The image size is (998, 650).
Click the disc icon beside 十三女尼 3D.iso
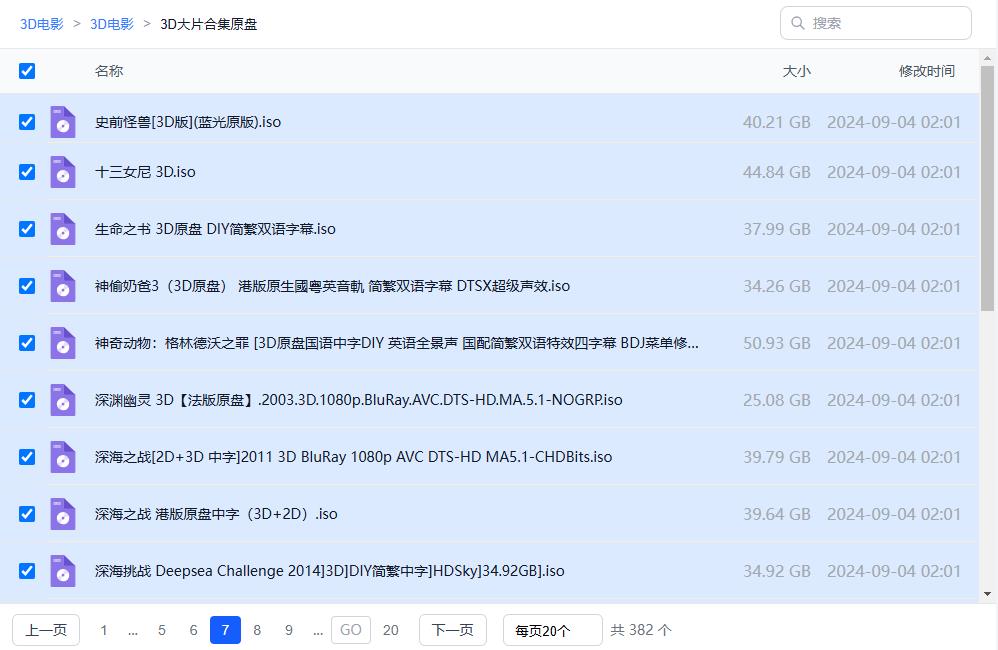point(63,172)
